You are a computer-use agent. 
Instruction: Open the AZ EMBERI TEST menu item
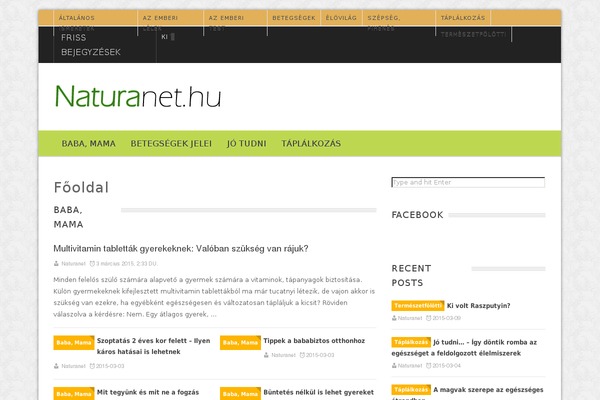(226, 23)
